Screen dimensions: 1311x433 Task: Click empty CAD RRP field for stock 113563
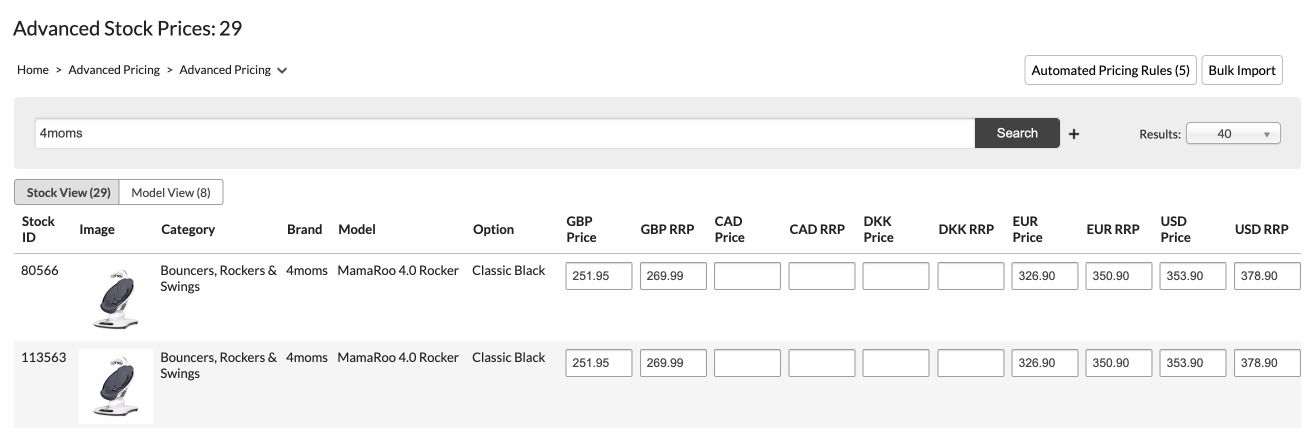tap(822, 363)
